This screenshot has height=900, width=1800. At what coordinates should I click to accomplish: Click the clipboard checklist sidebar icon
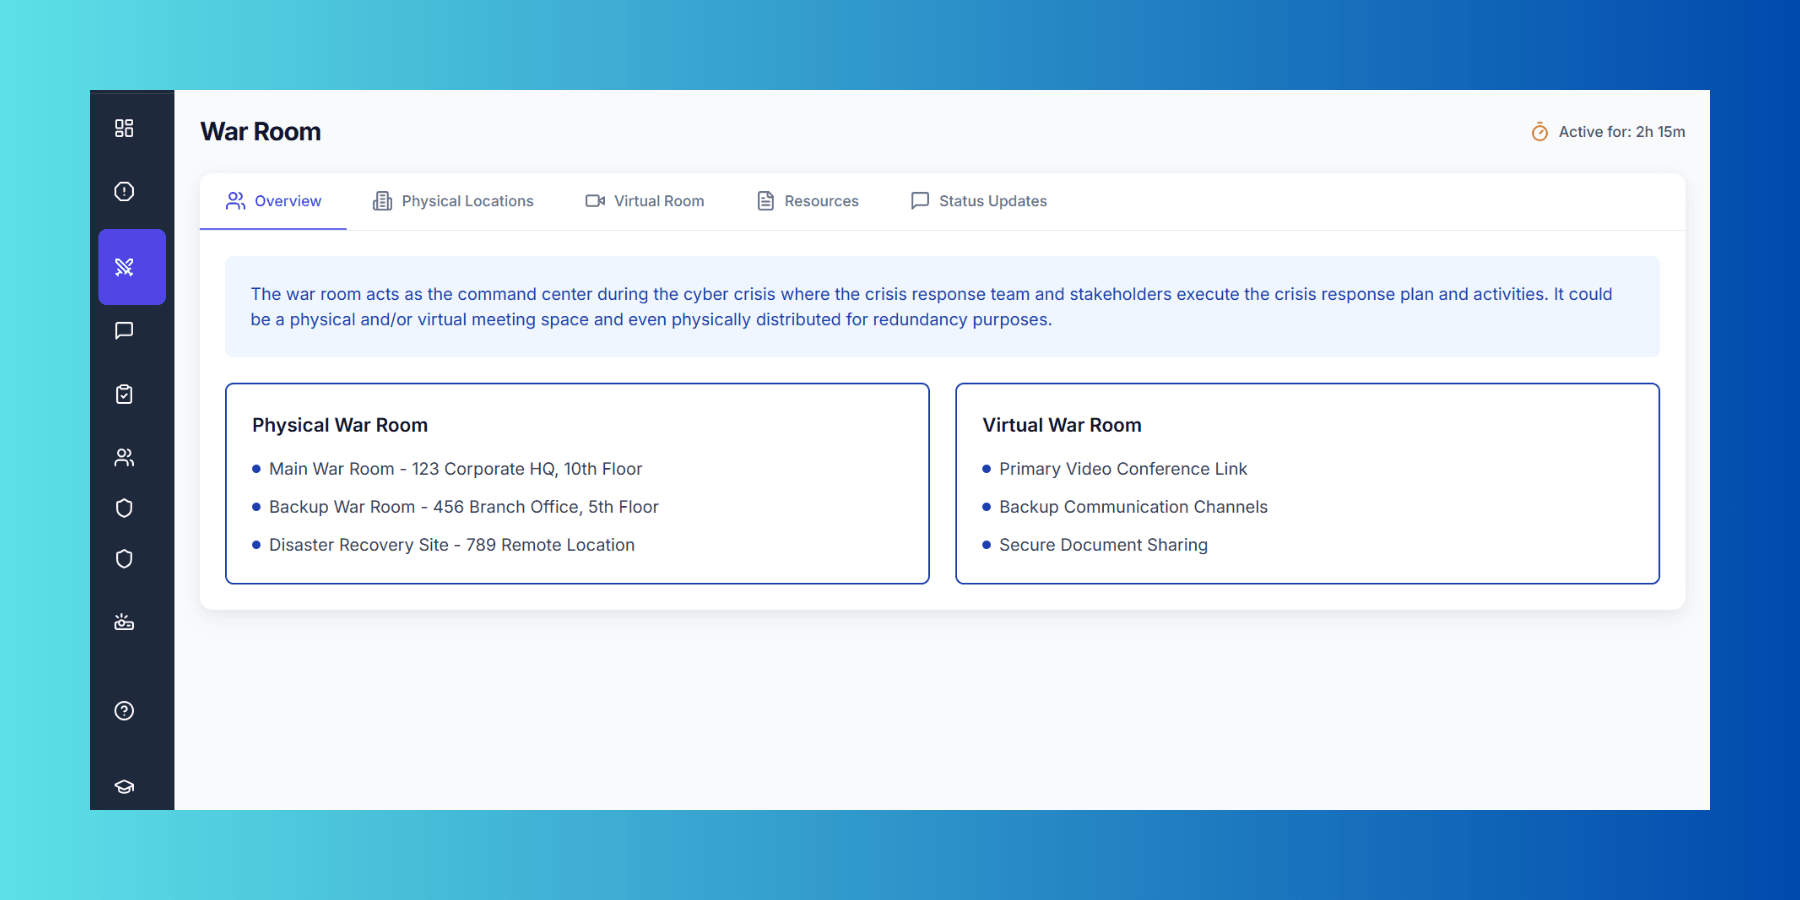tap(124, 394)
